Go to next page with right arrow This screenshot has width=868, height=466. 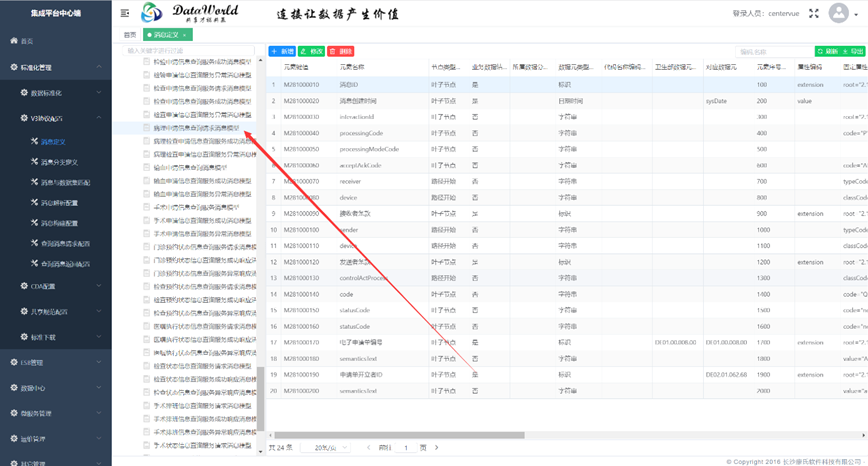[x=436, y=447]
